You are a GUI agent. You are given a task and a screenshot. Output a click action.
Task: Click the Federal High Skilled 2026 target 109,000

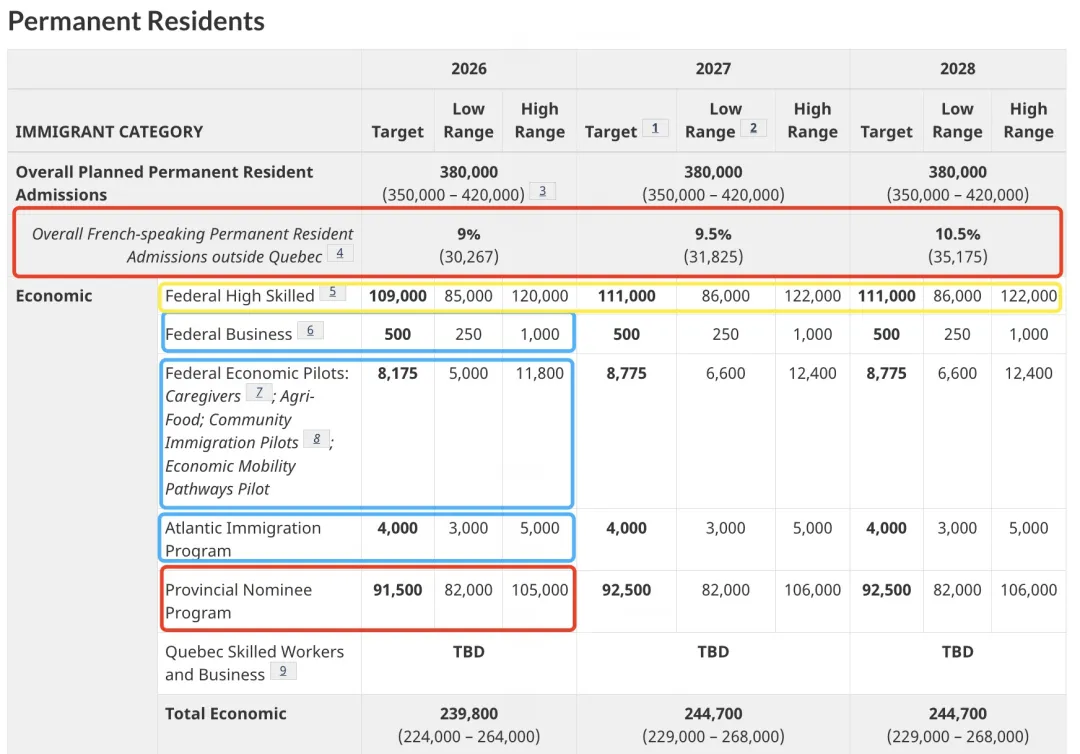(x=397, y=296)
